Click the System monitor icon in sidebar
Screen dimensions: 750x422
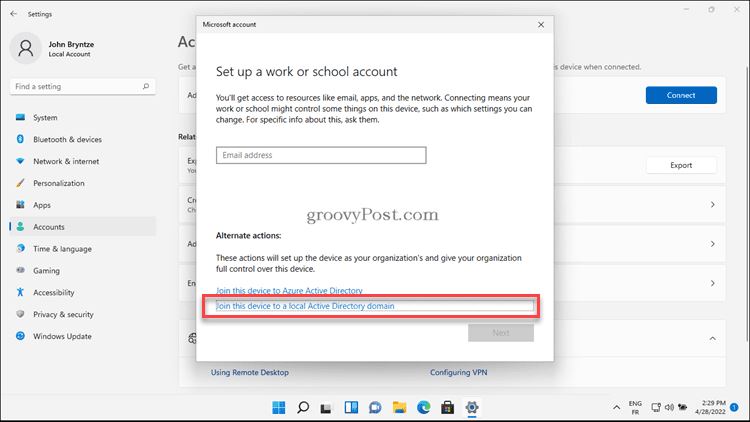(x=20, y=117)
